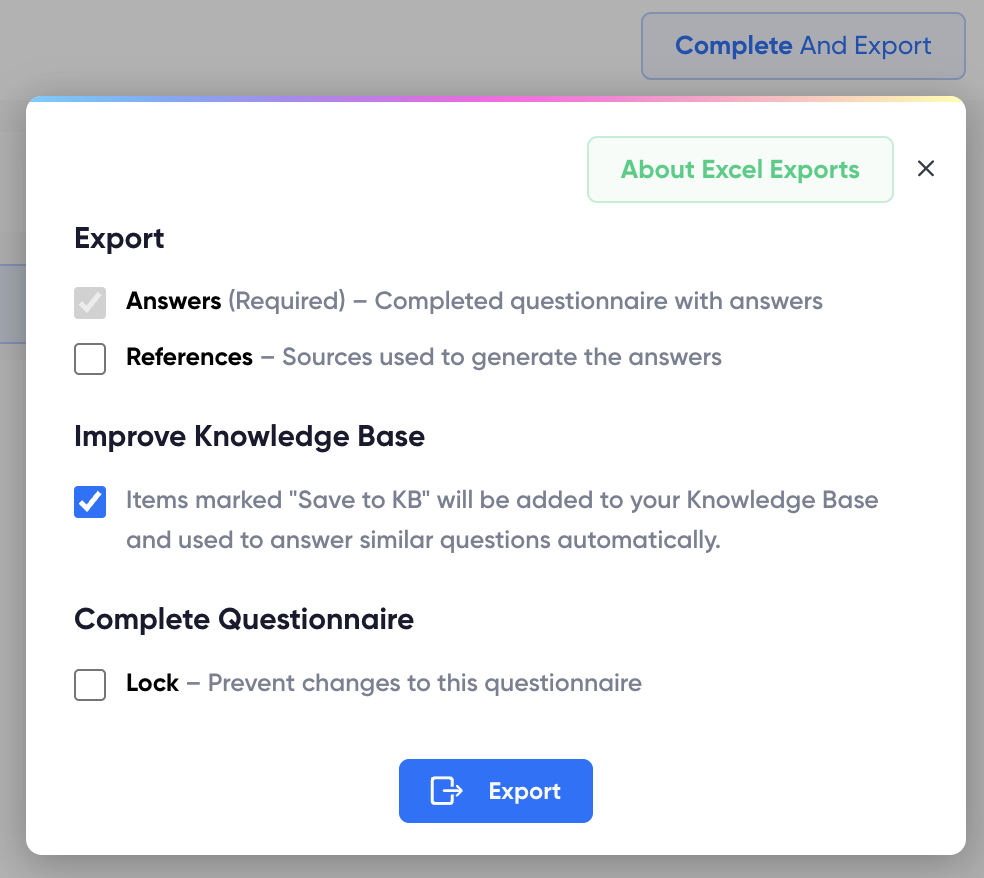
Task: Click the bold Answers label
Action: click(172, 301)
